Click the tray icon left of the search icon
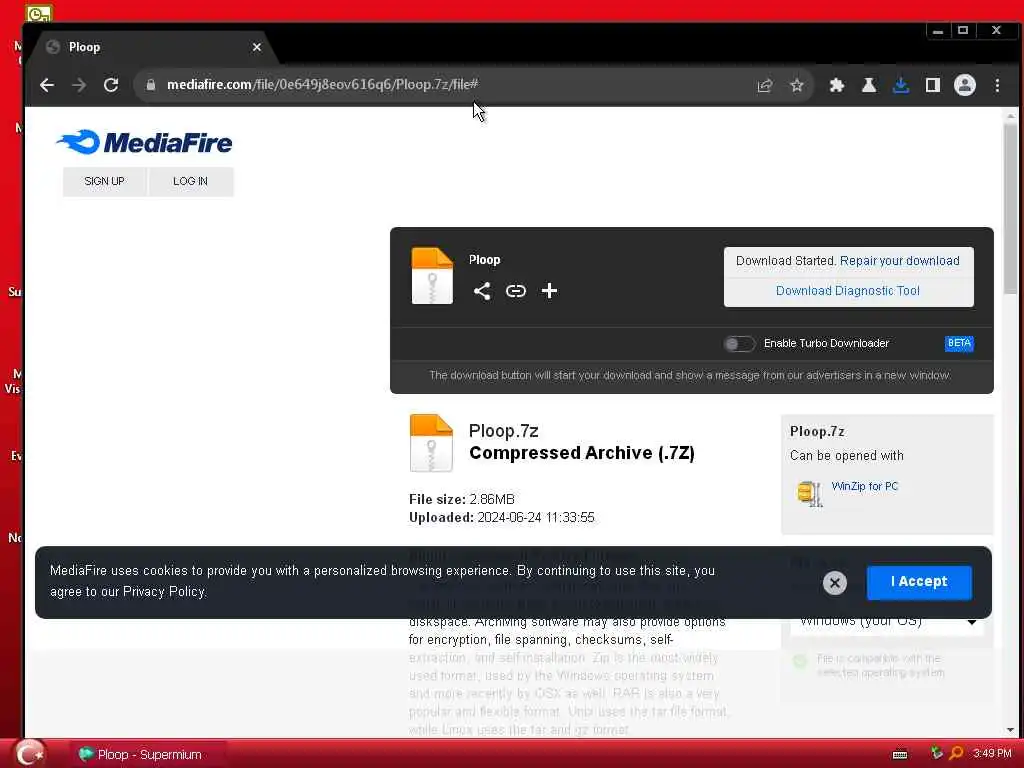Viewport: 1024px width, 768px height. pos(936,753)
